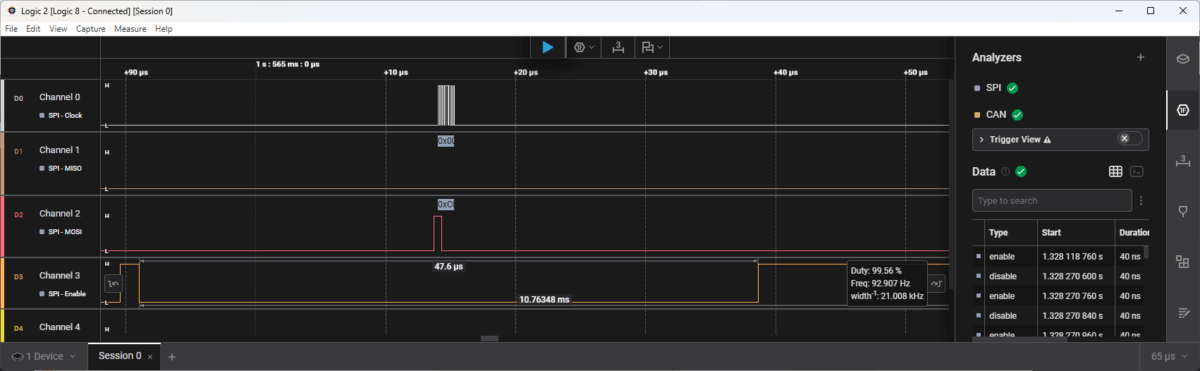Select the Session 0 tab

pyautogui.click(x=119, y=356)
